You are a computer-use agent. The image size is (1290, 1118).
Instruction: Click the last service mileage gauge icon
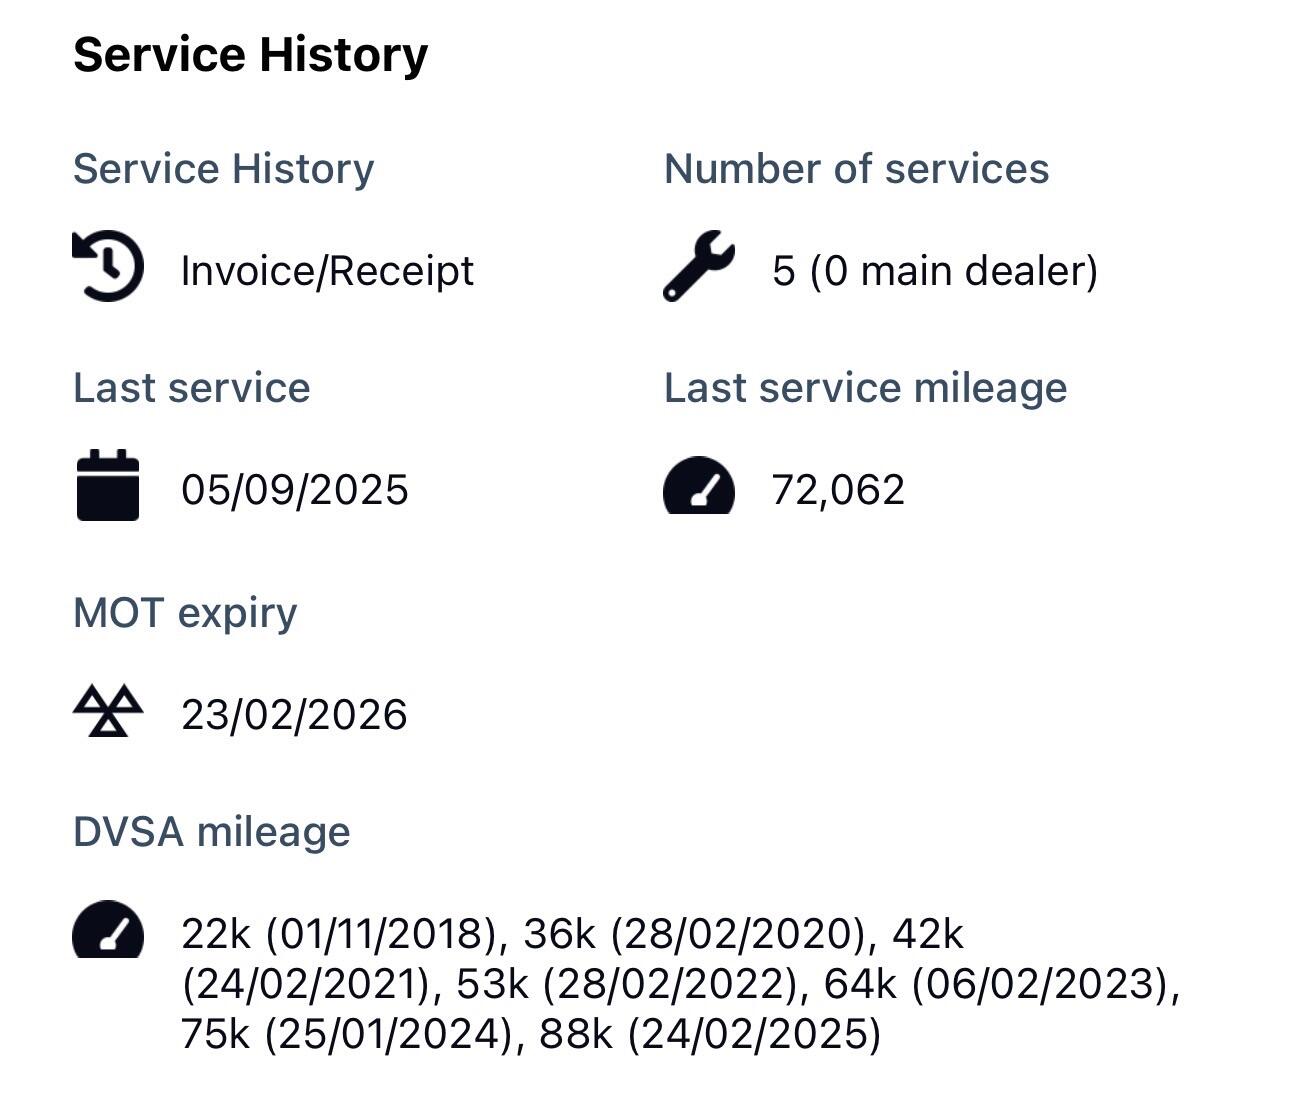[x=698, y=486]
